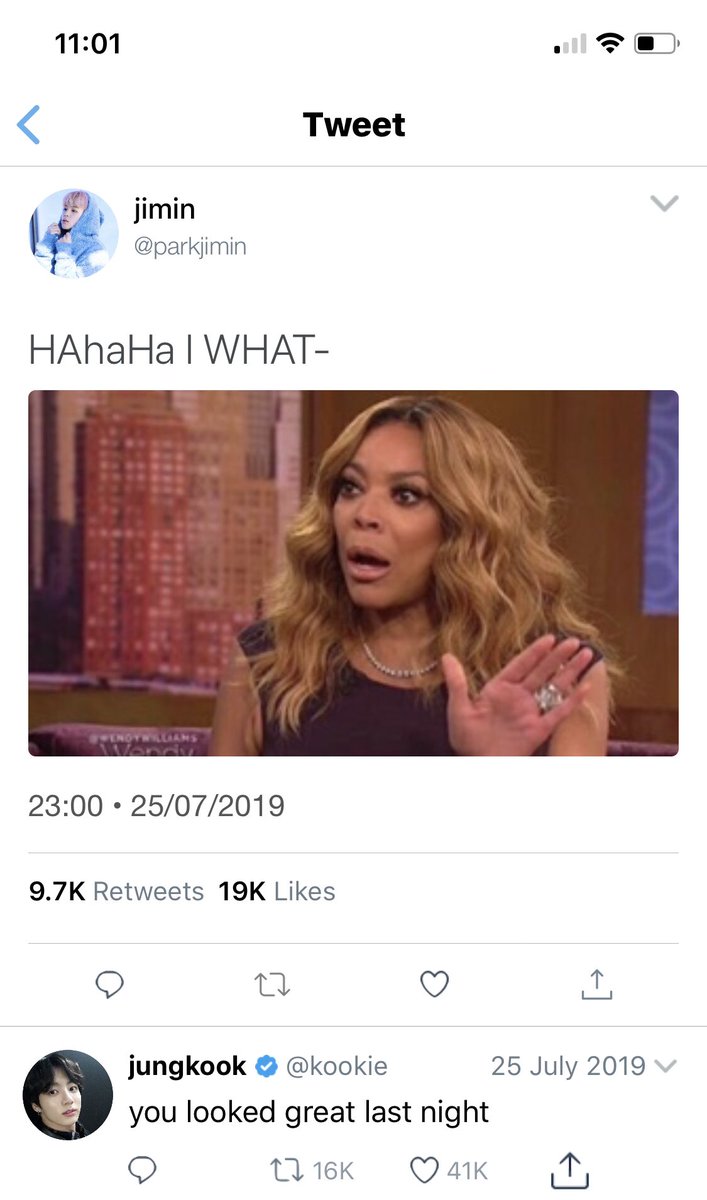View the 19K Likes list
Screen dimensions: 707x1200
tap(277, 891)
